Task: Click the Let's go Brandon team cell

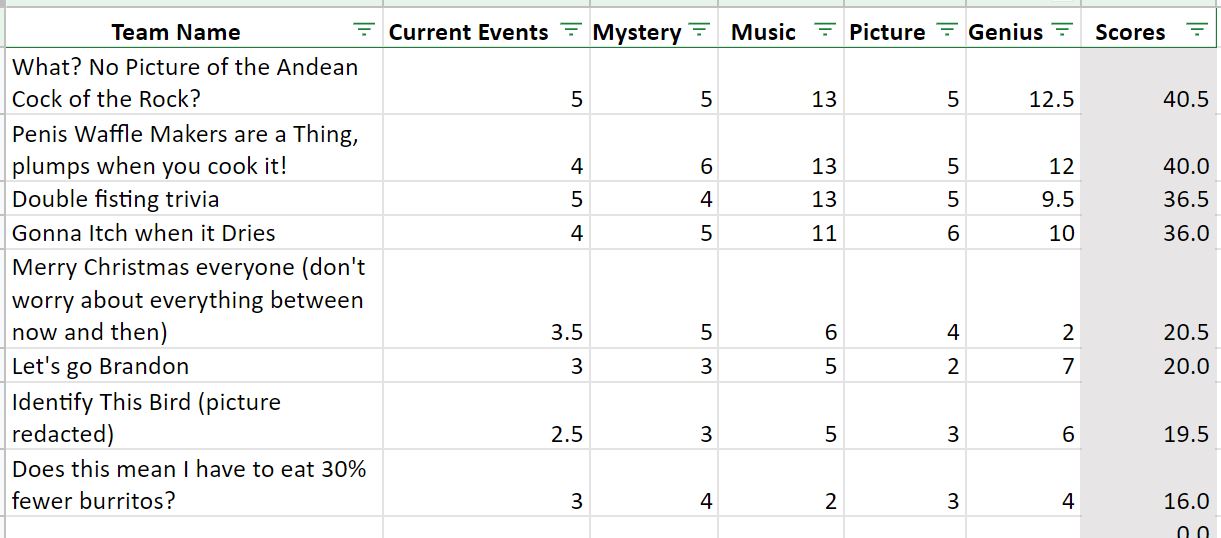Action: point(195,366)
